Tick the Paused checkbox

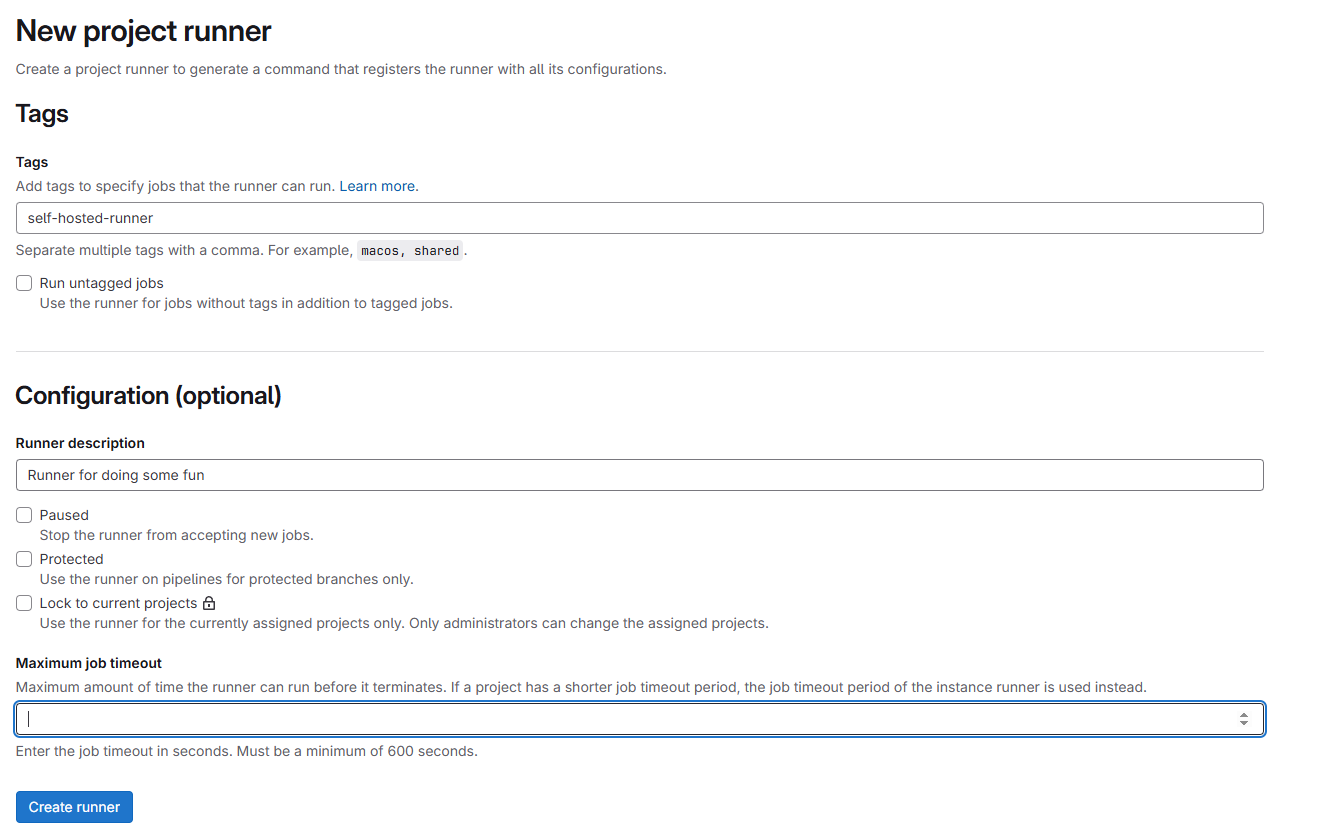pyautogui.click(x=24, y=515)
